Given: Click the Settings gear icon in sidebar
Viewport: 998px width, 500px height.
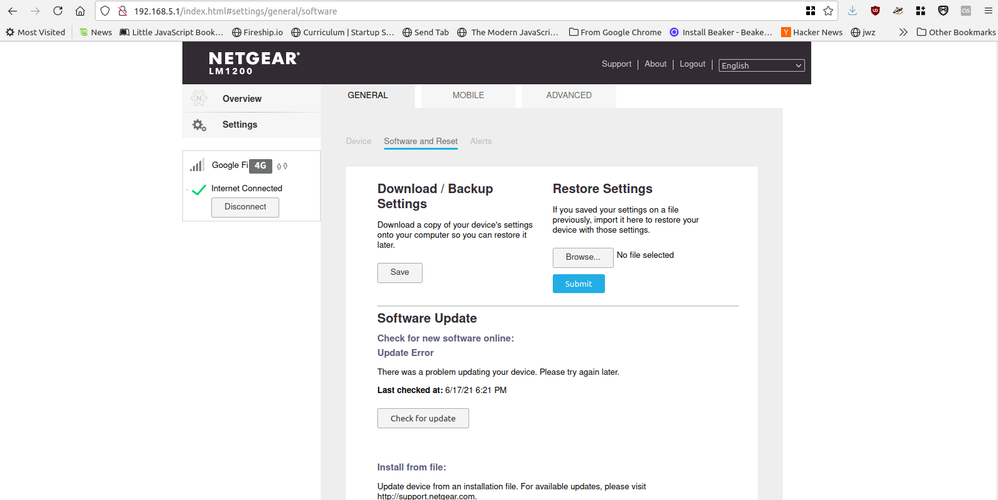Looking at the screenshot, I should pyautogui.click(x=198, y=125).
